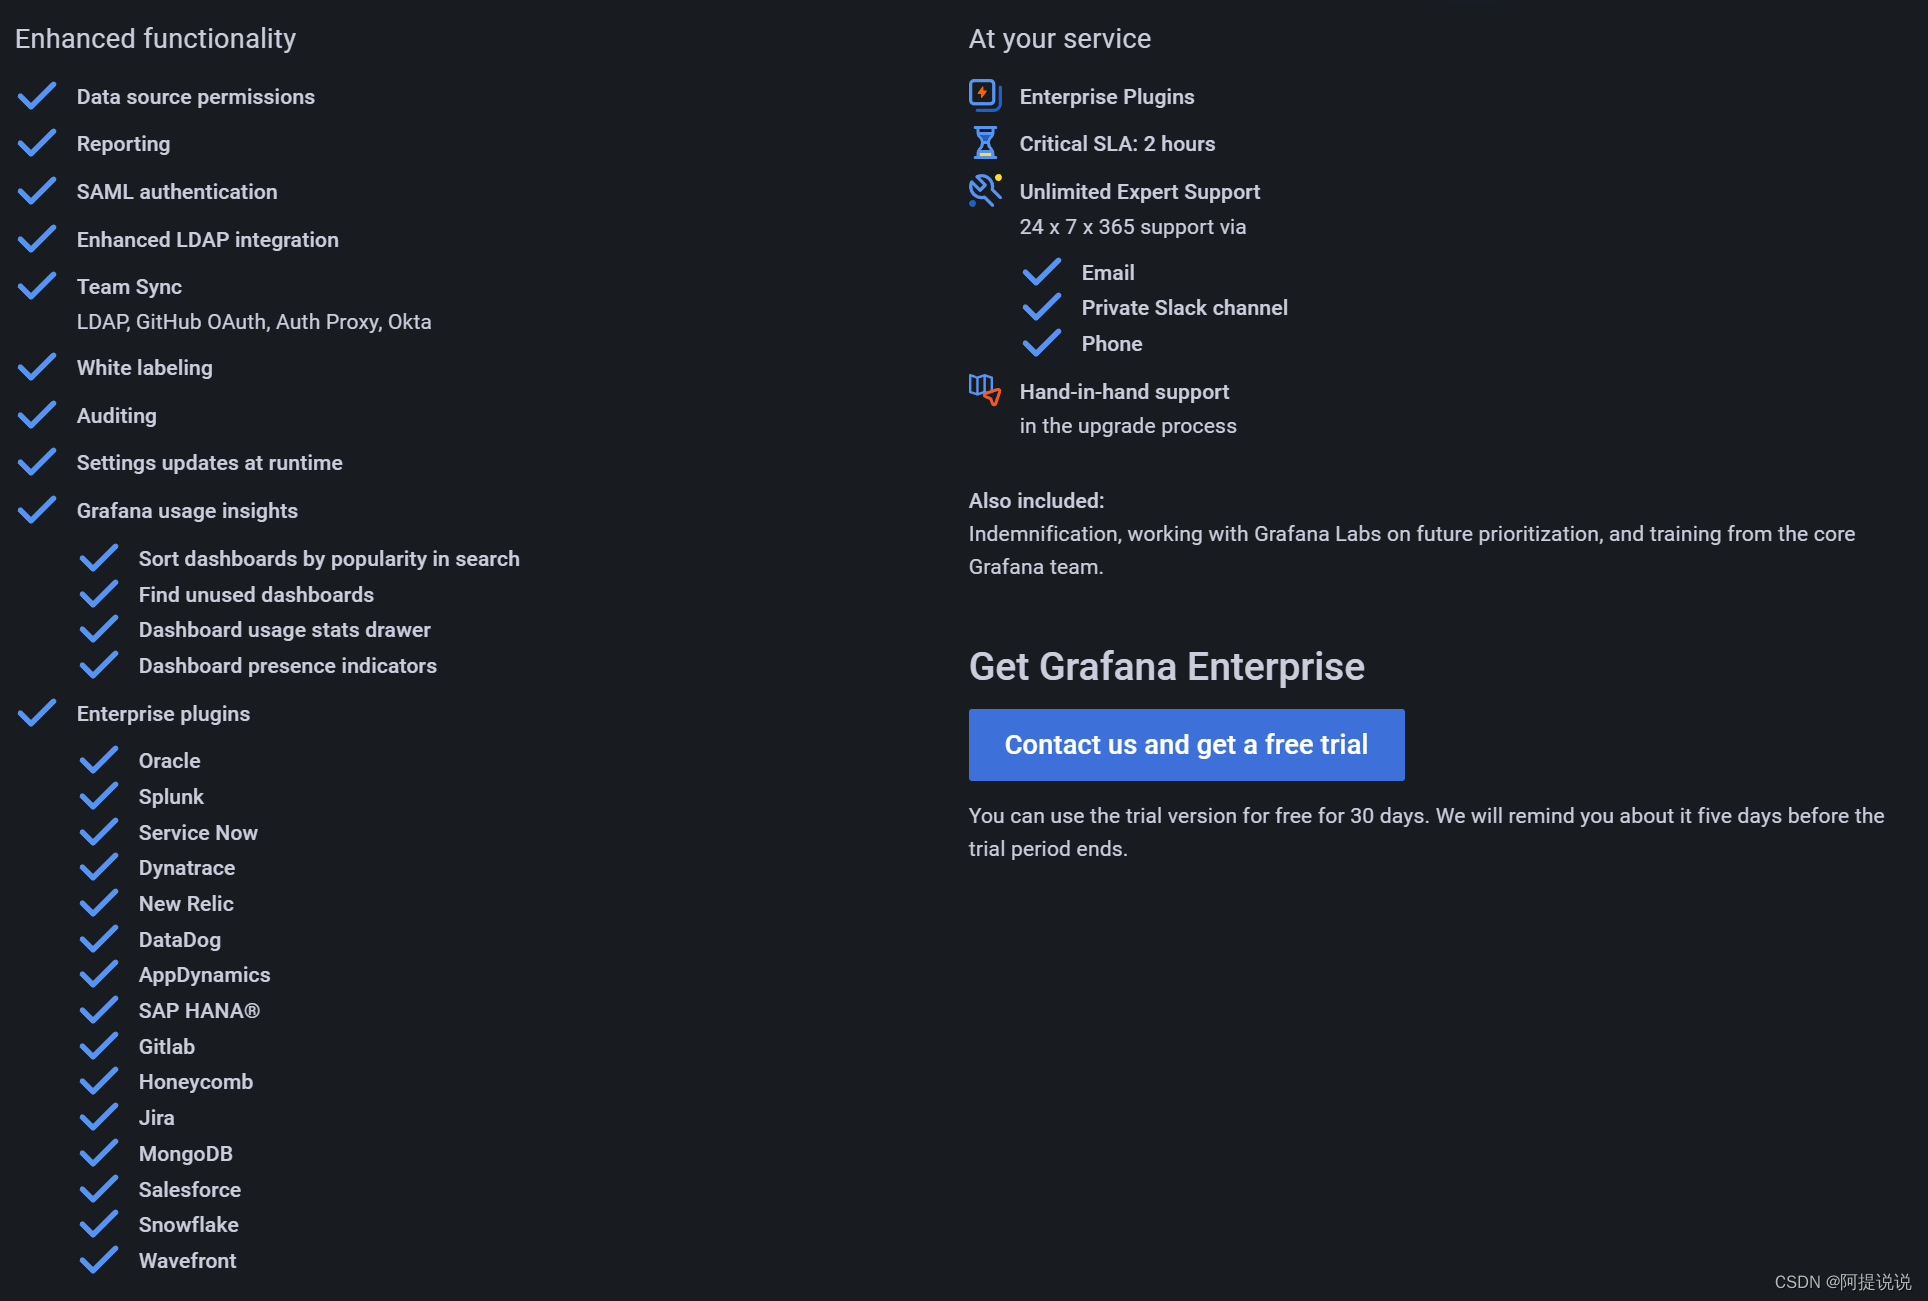Click the Team Sync feature label
This screenshot has width=1928, height=1301.
tap(129, 287)
